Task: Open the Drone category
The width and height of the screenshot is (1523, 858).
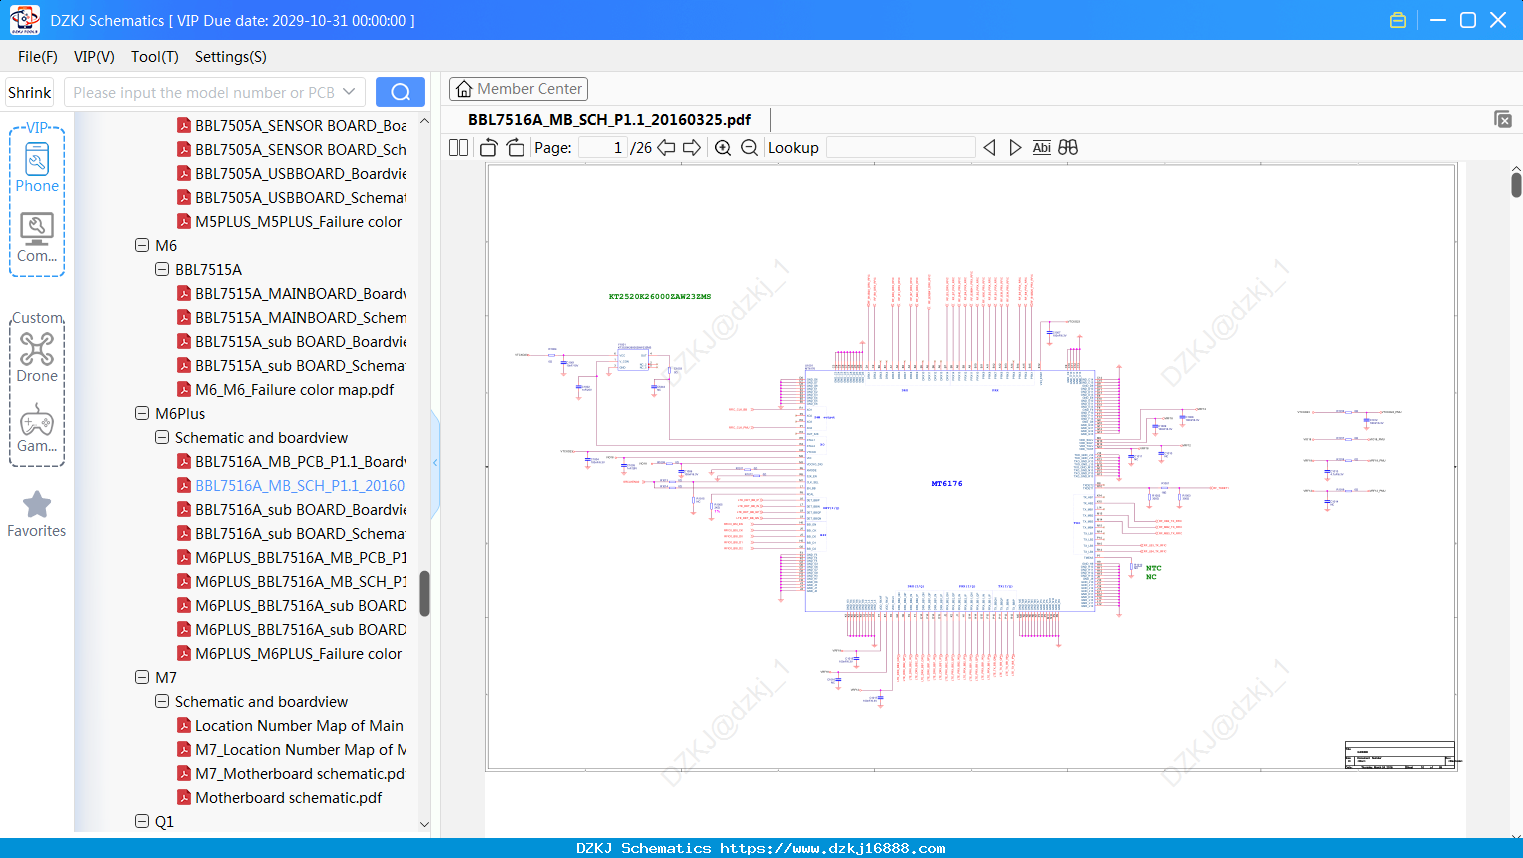Action: click(x=37, y=357)
